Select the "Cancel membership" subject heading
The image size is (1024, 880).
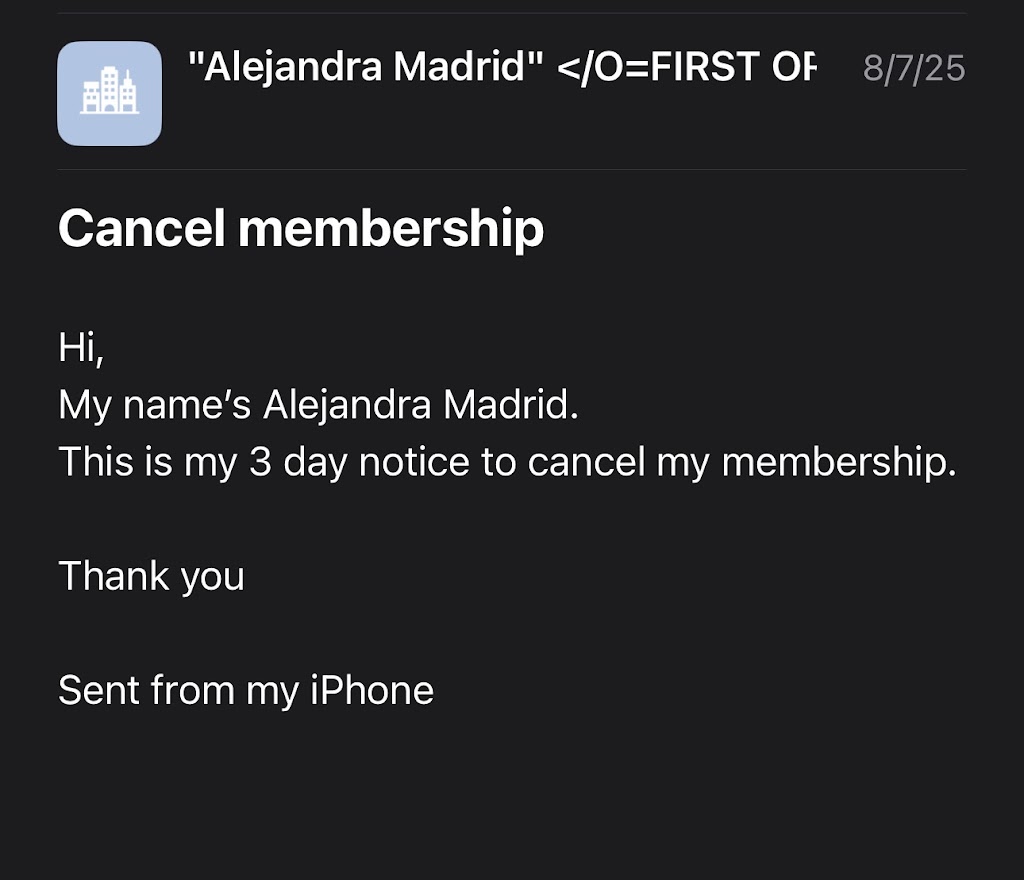click(301, 229)
